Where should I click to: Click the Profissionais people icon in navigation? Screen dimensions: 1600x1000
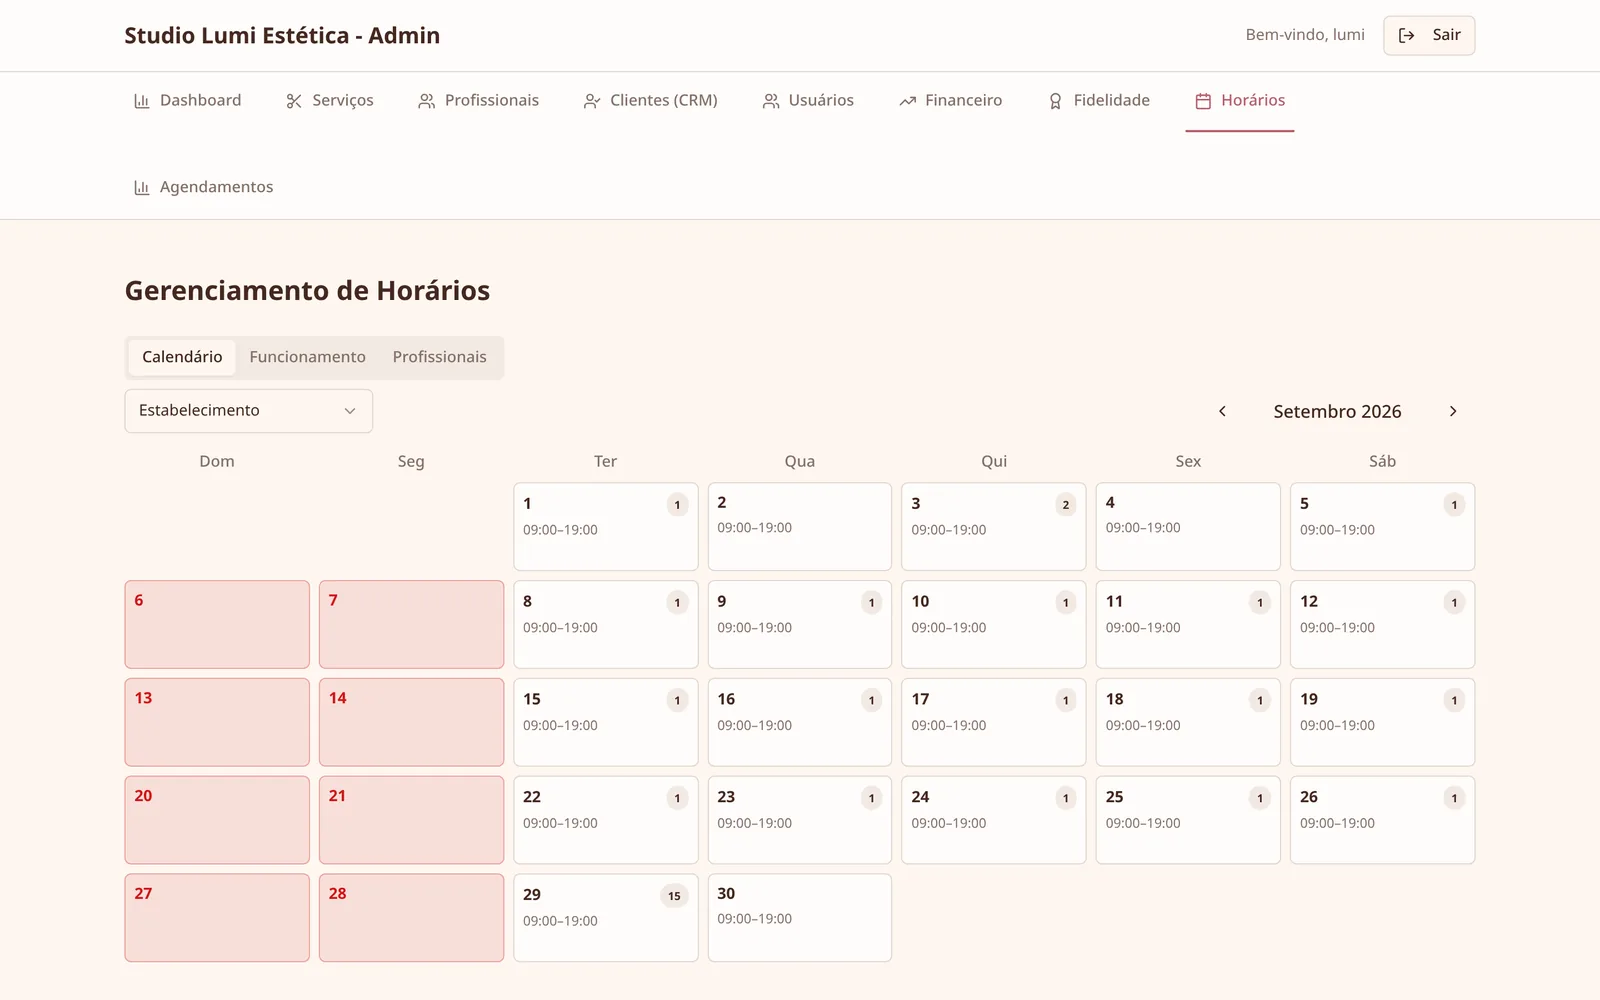[427, 101]
